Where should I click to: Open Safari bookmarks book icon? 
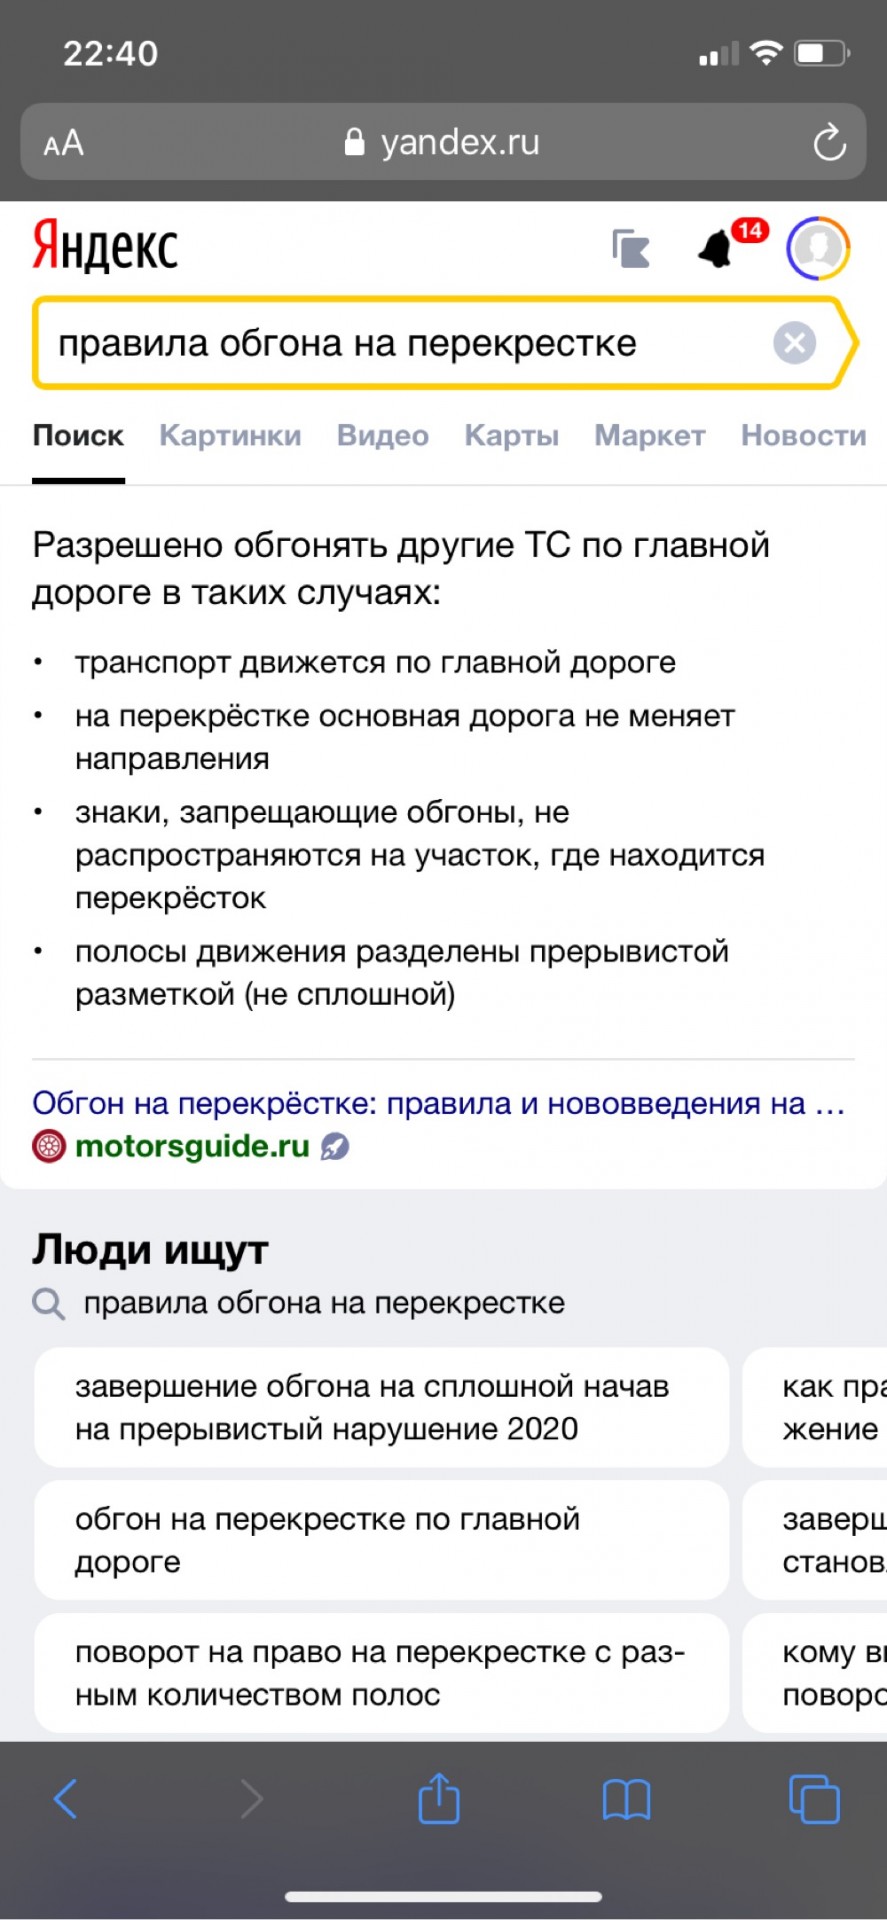[x=626, y=1800]
